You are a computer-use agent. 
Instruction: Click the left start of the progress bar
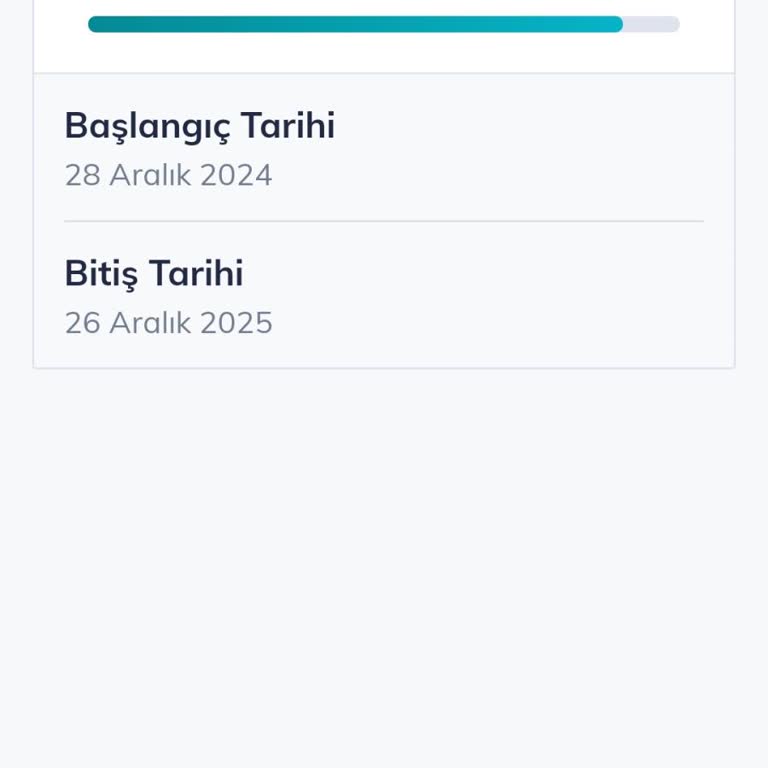[x=96, y=24]
